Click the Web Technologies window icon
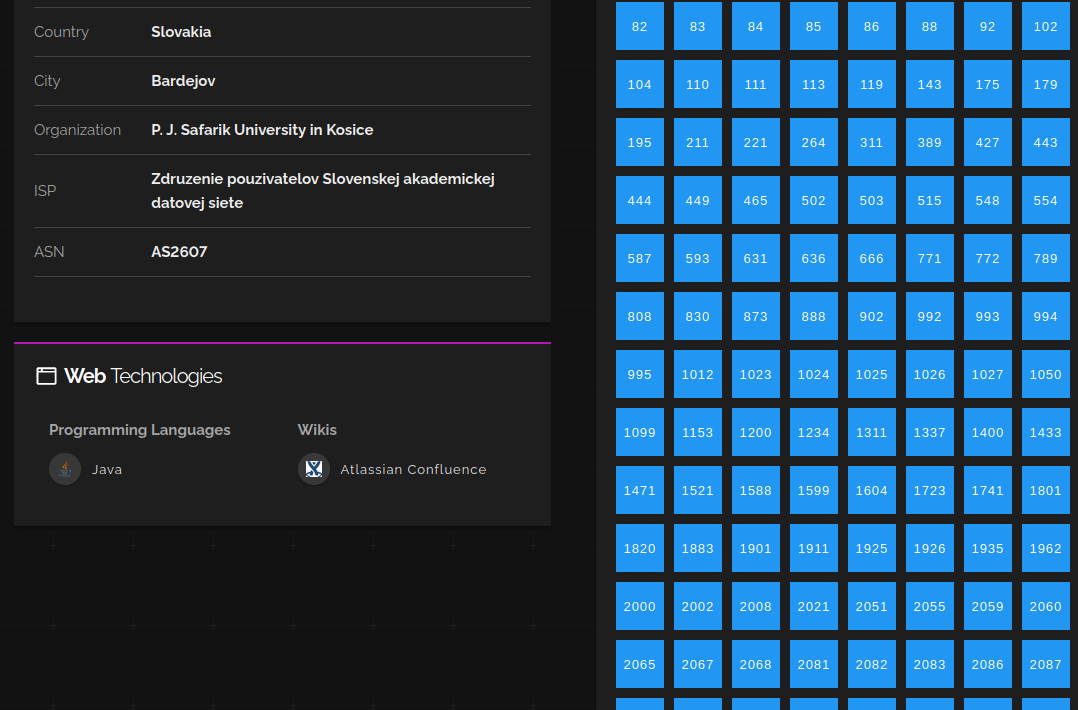This screenshot has height=710, width=1078. pos(46,376)
